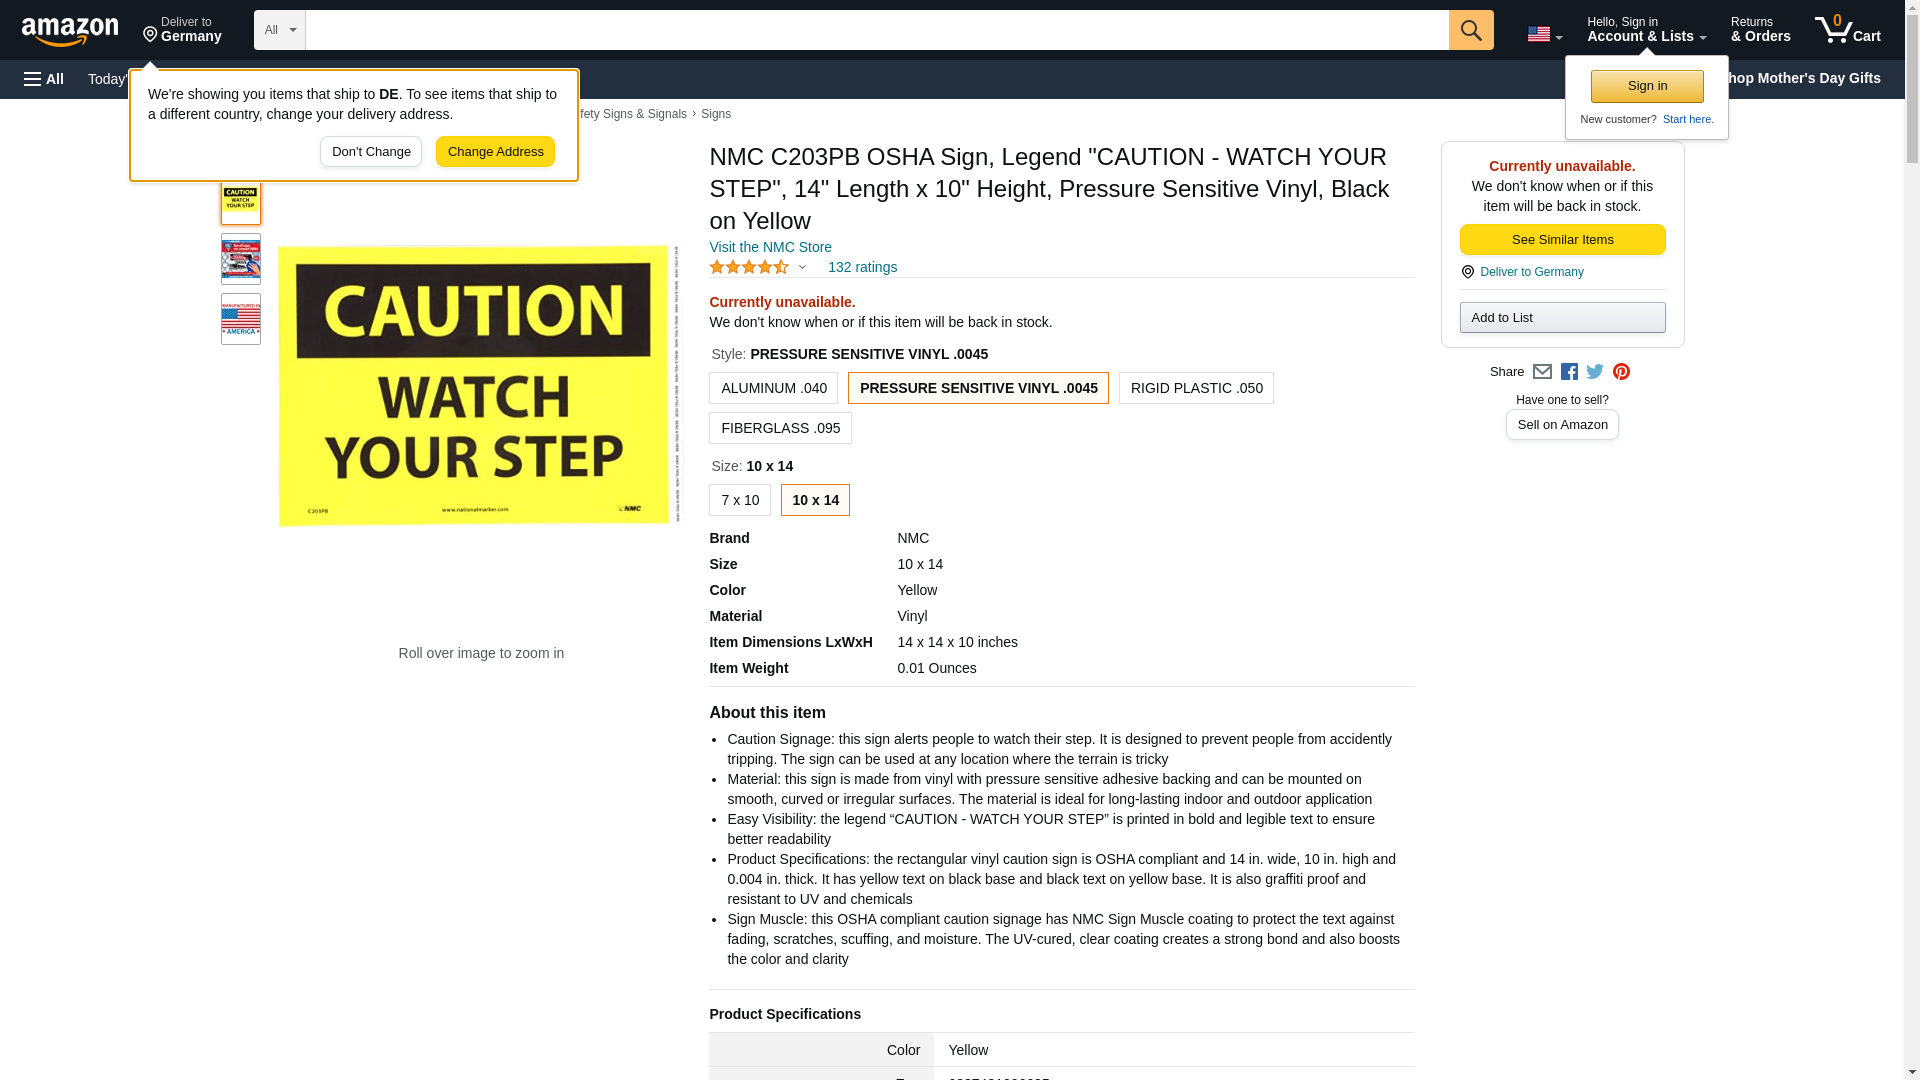Click the See Similar Items button
1920x1080 pixels.
point(1562,240)
